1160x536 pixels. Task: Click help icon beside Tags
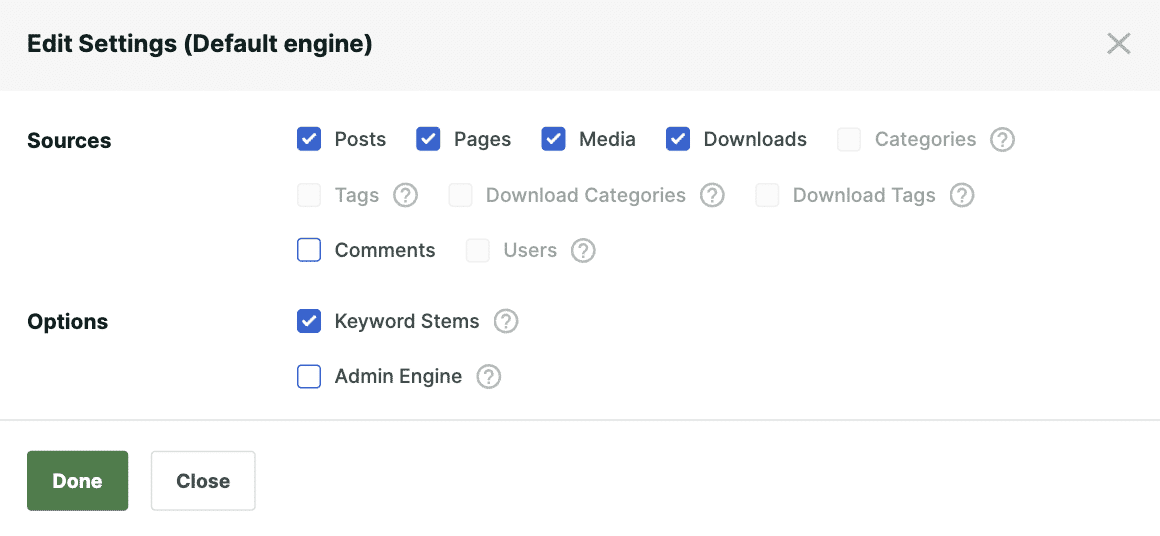point(405,195)
